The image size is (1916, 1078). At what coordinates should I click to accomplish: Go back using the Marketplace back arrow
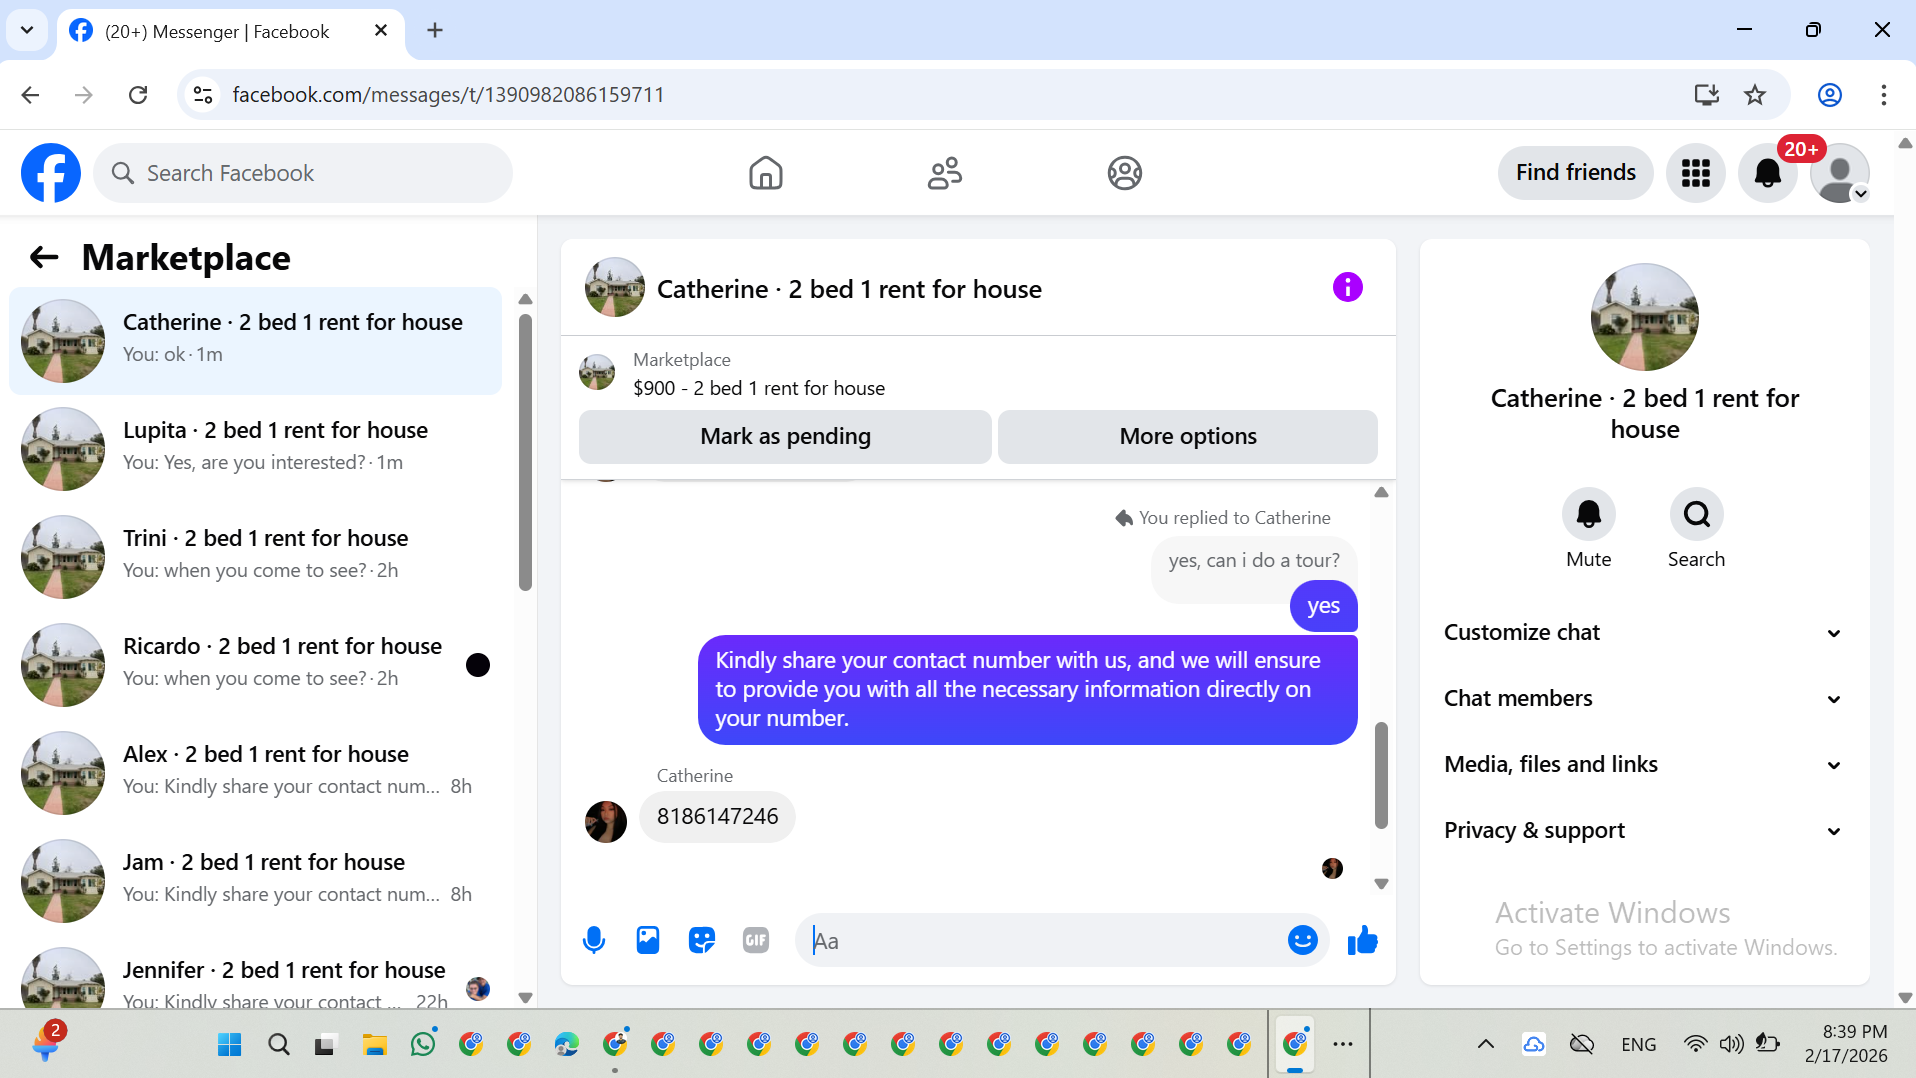[44, 258]
